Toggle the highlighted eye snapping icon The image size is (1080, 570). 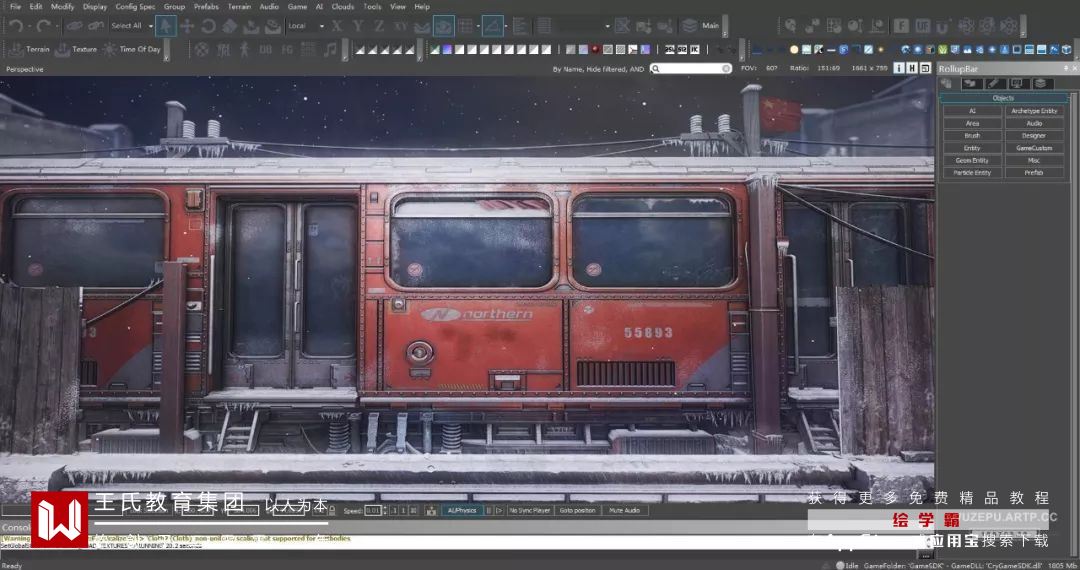(x=444, y=26)
